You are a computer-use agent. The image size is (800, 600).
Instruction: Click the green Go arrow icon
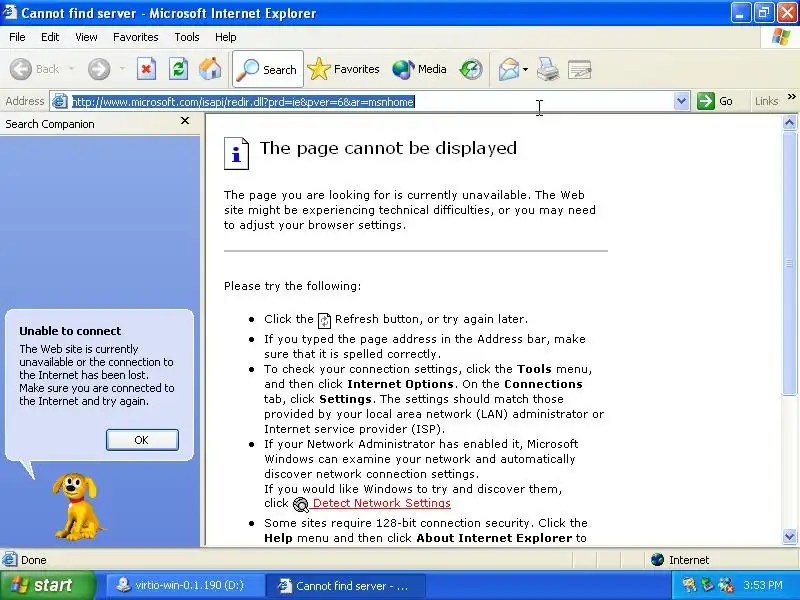(706, 101)
